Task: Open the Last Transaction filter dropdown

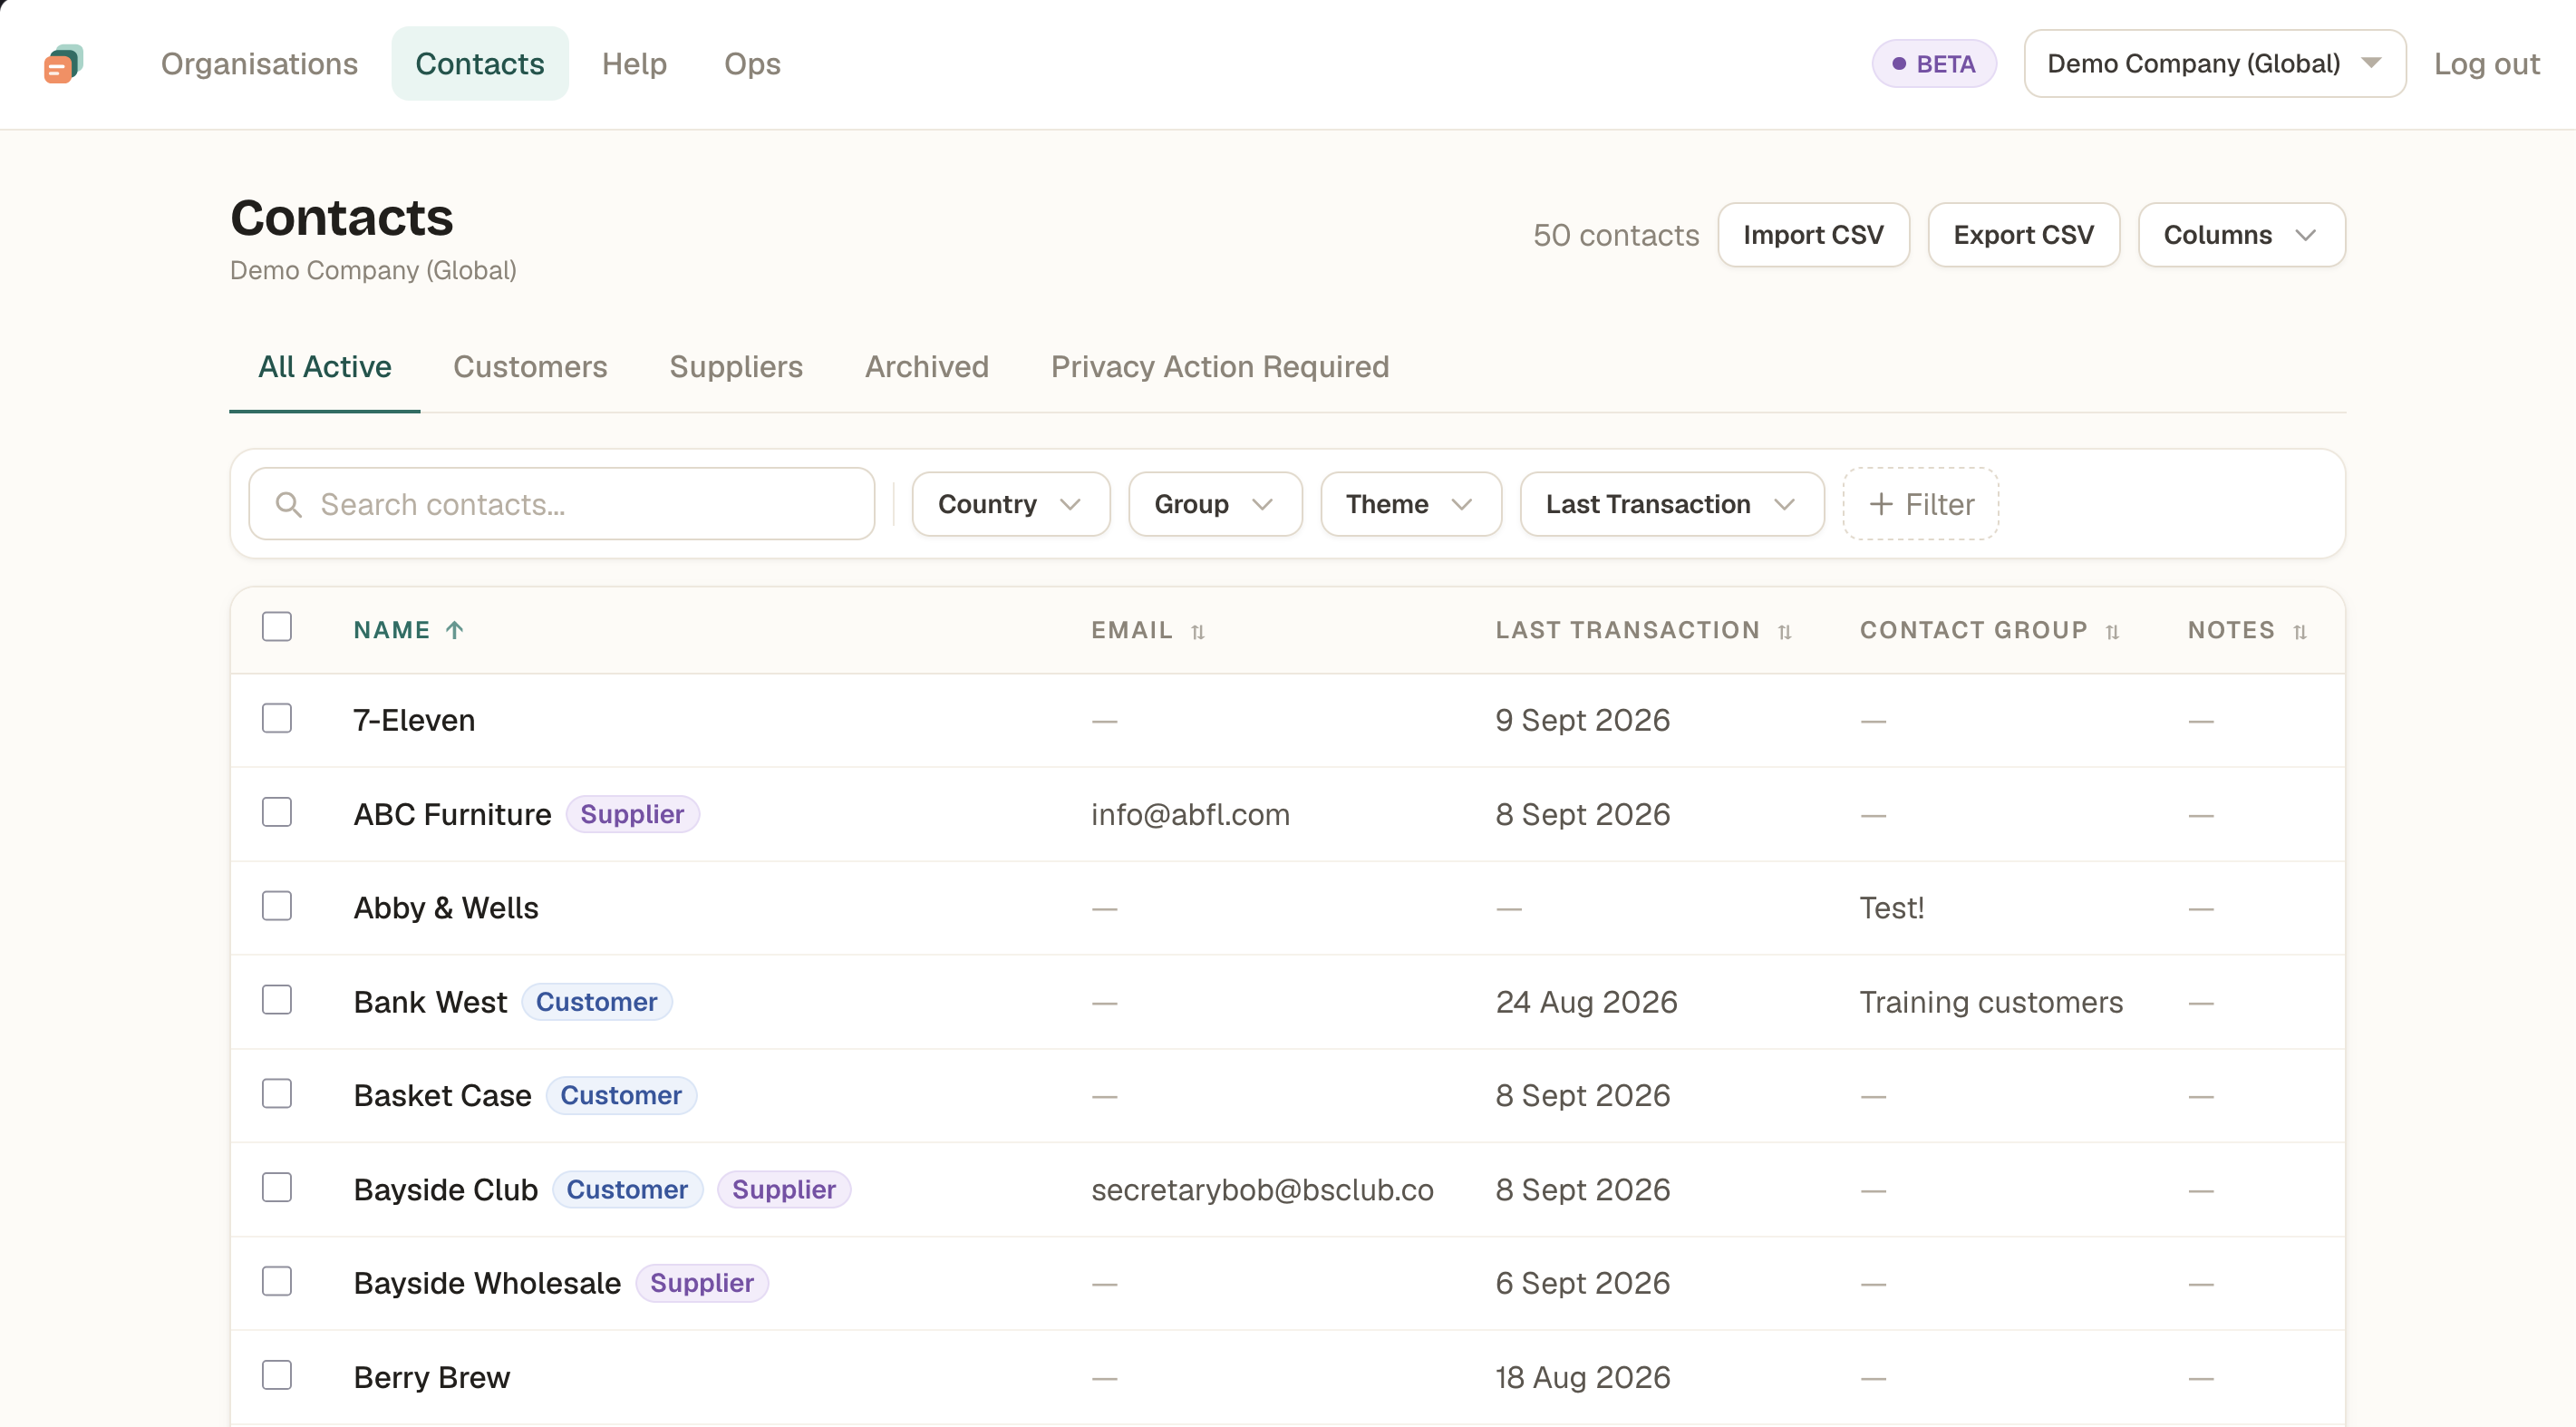Action: tap(1672, 504)
